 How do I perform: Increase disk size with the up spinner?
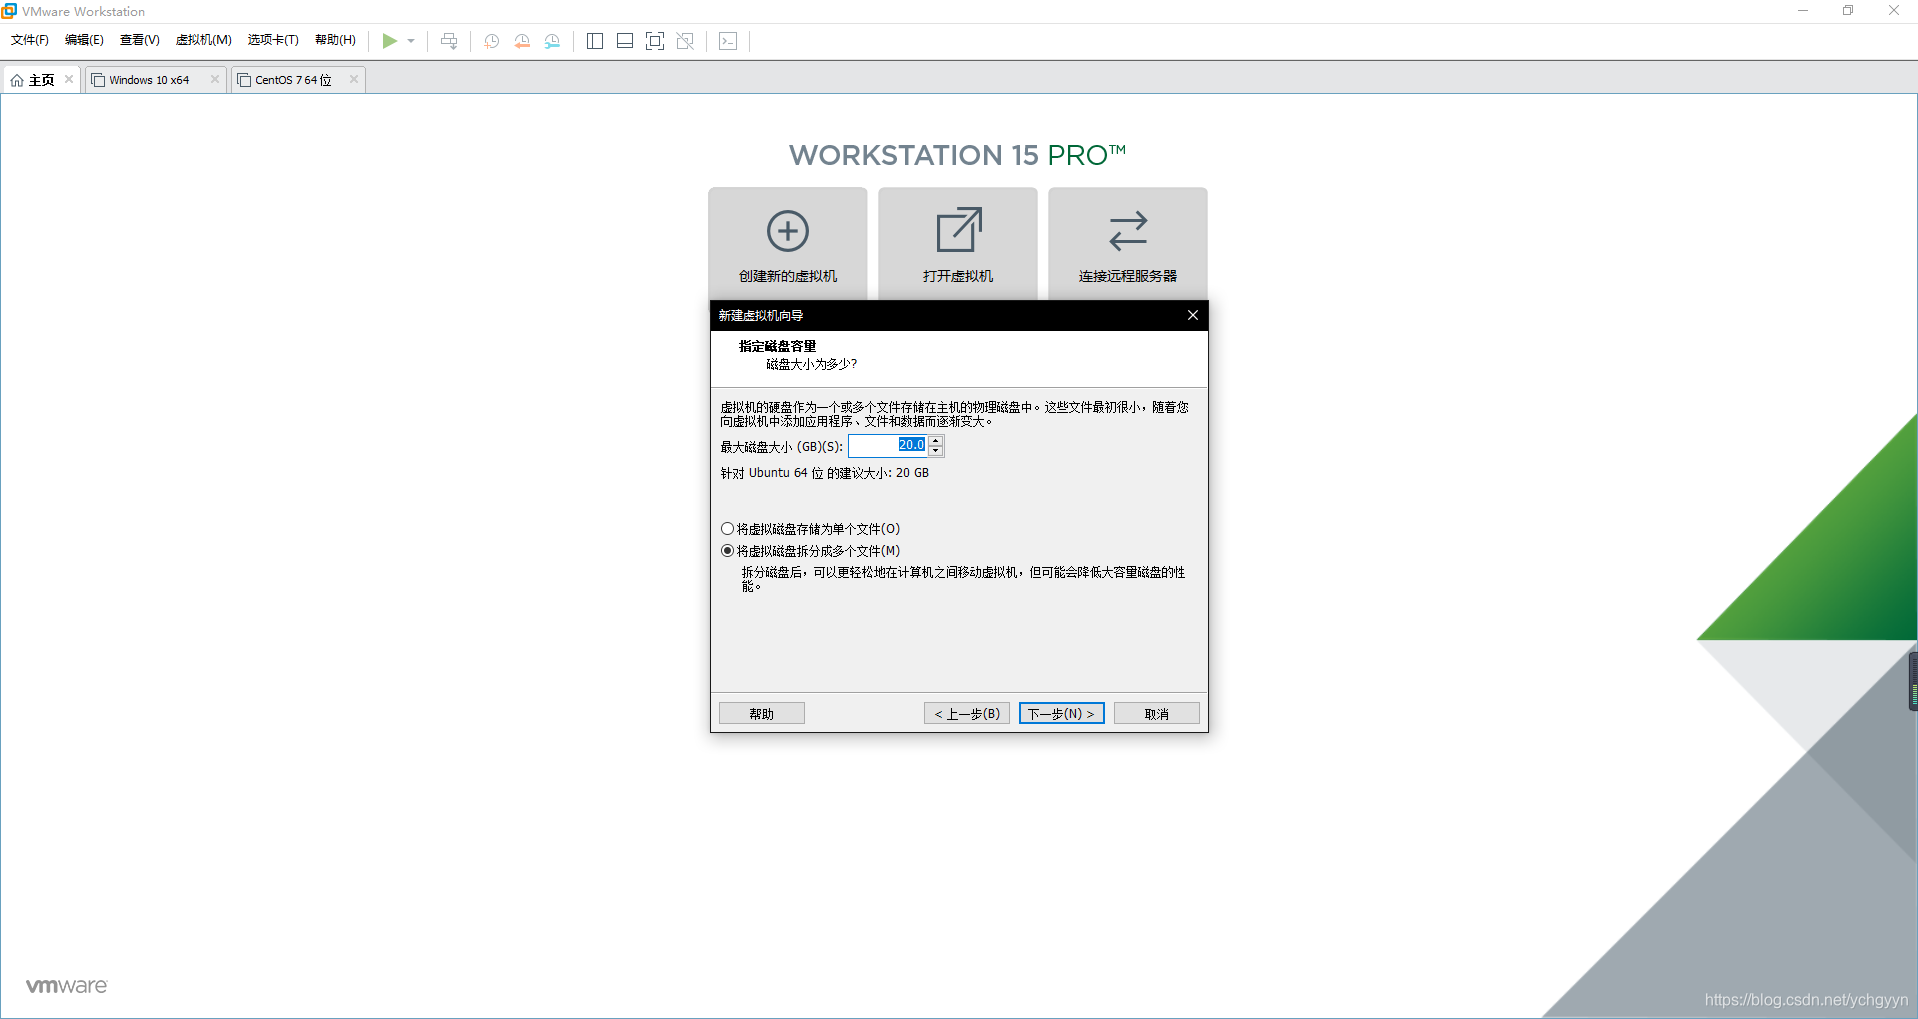(936, 440)
